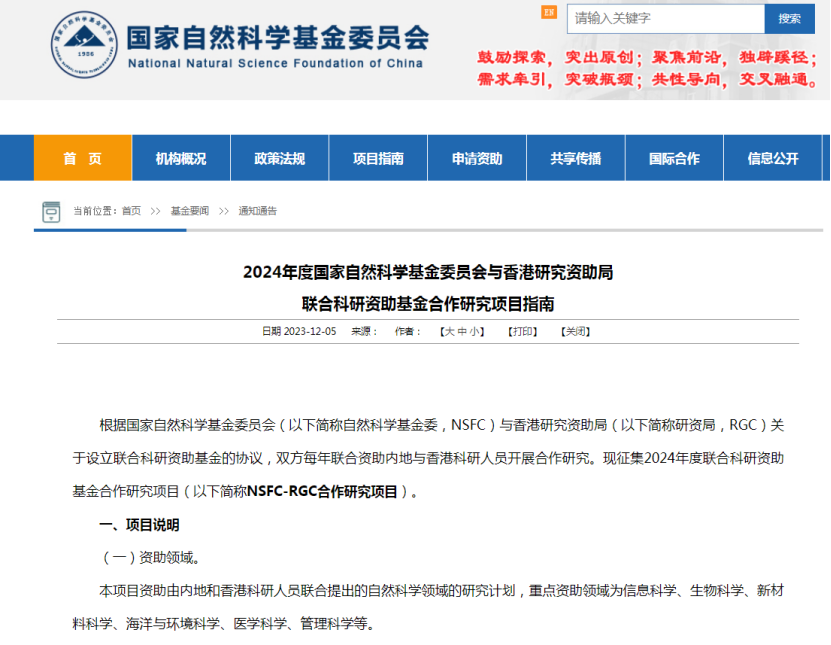Click the 首页 breadcrumb link
Screen dimensions: 831x645
(131, 211)
